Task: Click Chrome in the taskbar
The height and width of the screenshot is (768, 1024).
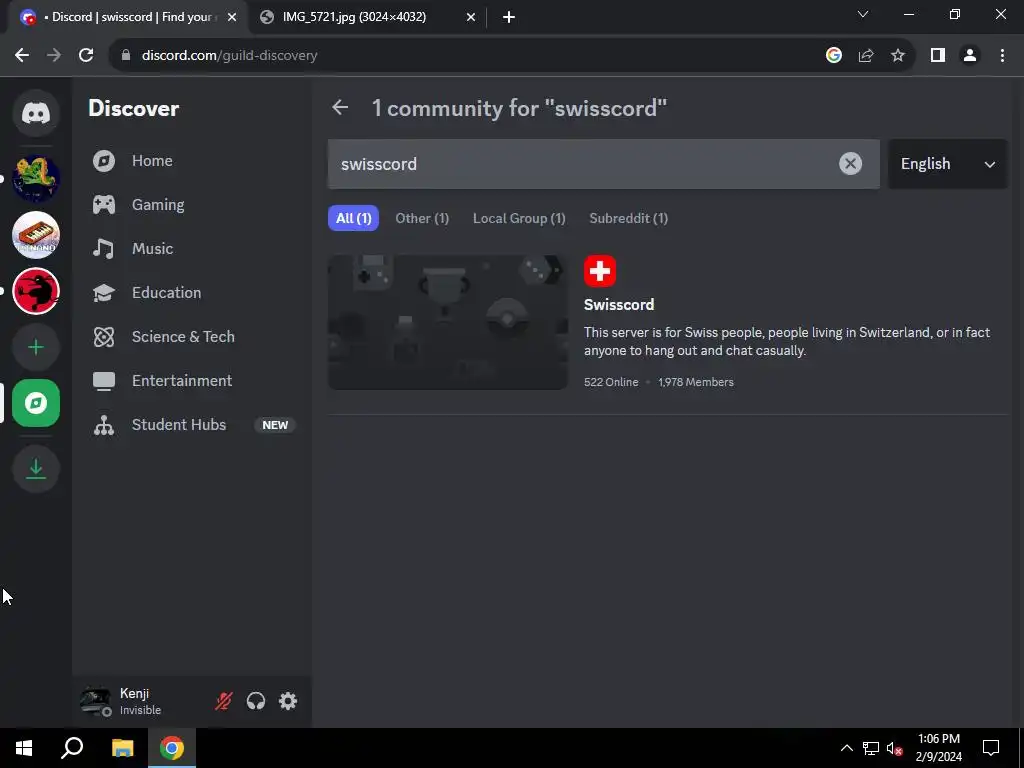Action: coord(172,748)
